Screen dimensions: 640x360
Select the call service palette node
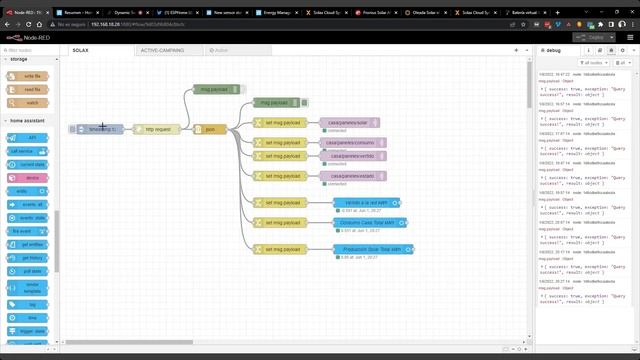click(28, 151)
